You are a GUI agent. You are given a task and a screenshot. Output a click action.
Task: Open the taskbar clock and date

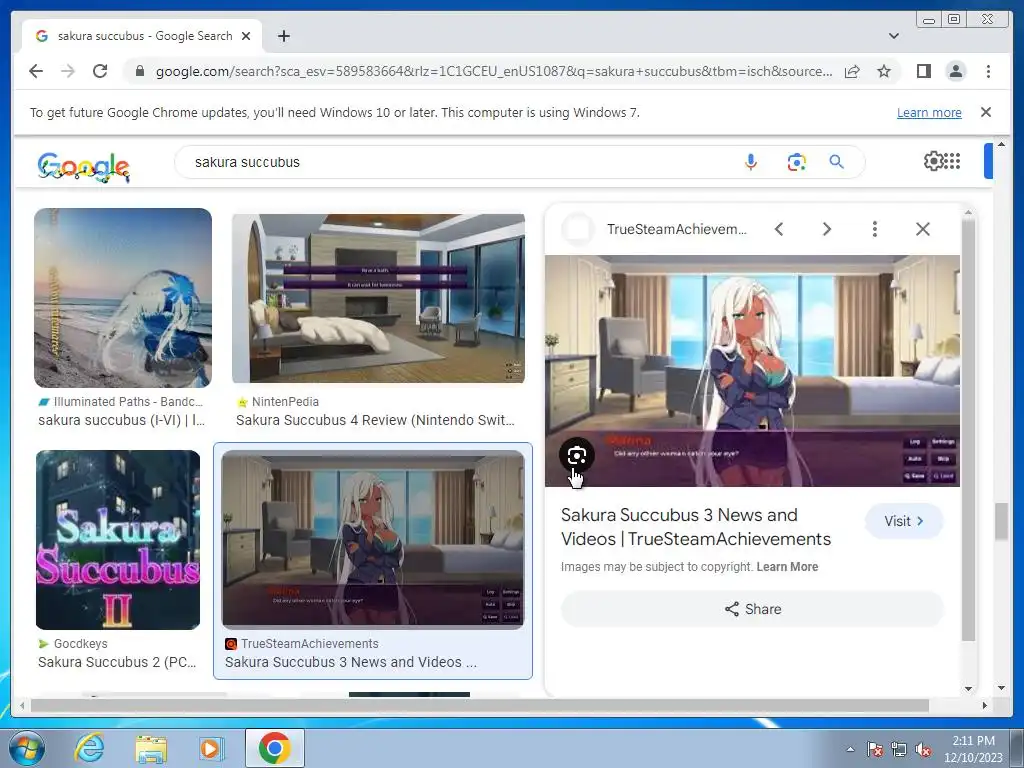tap(973, 749)
